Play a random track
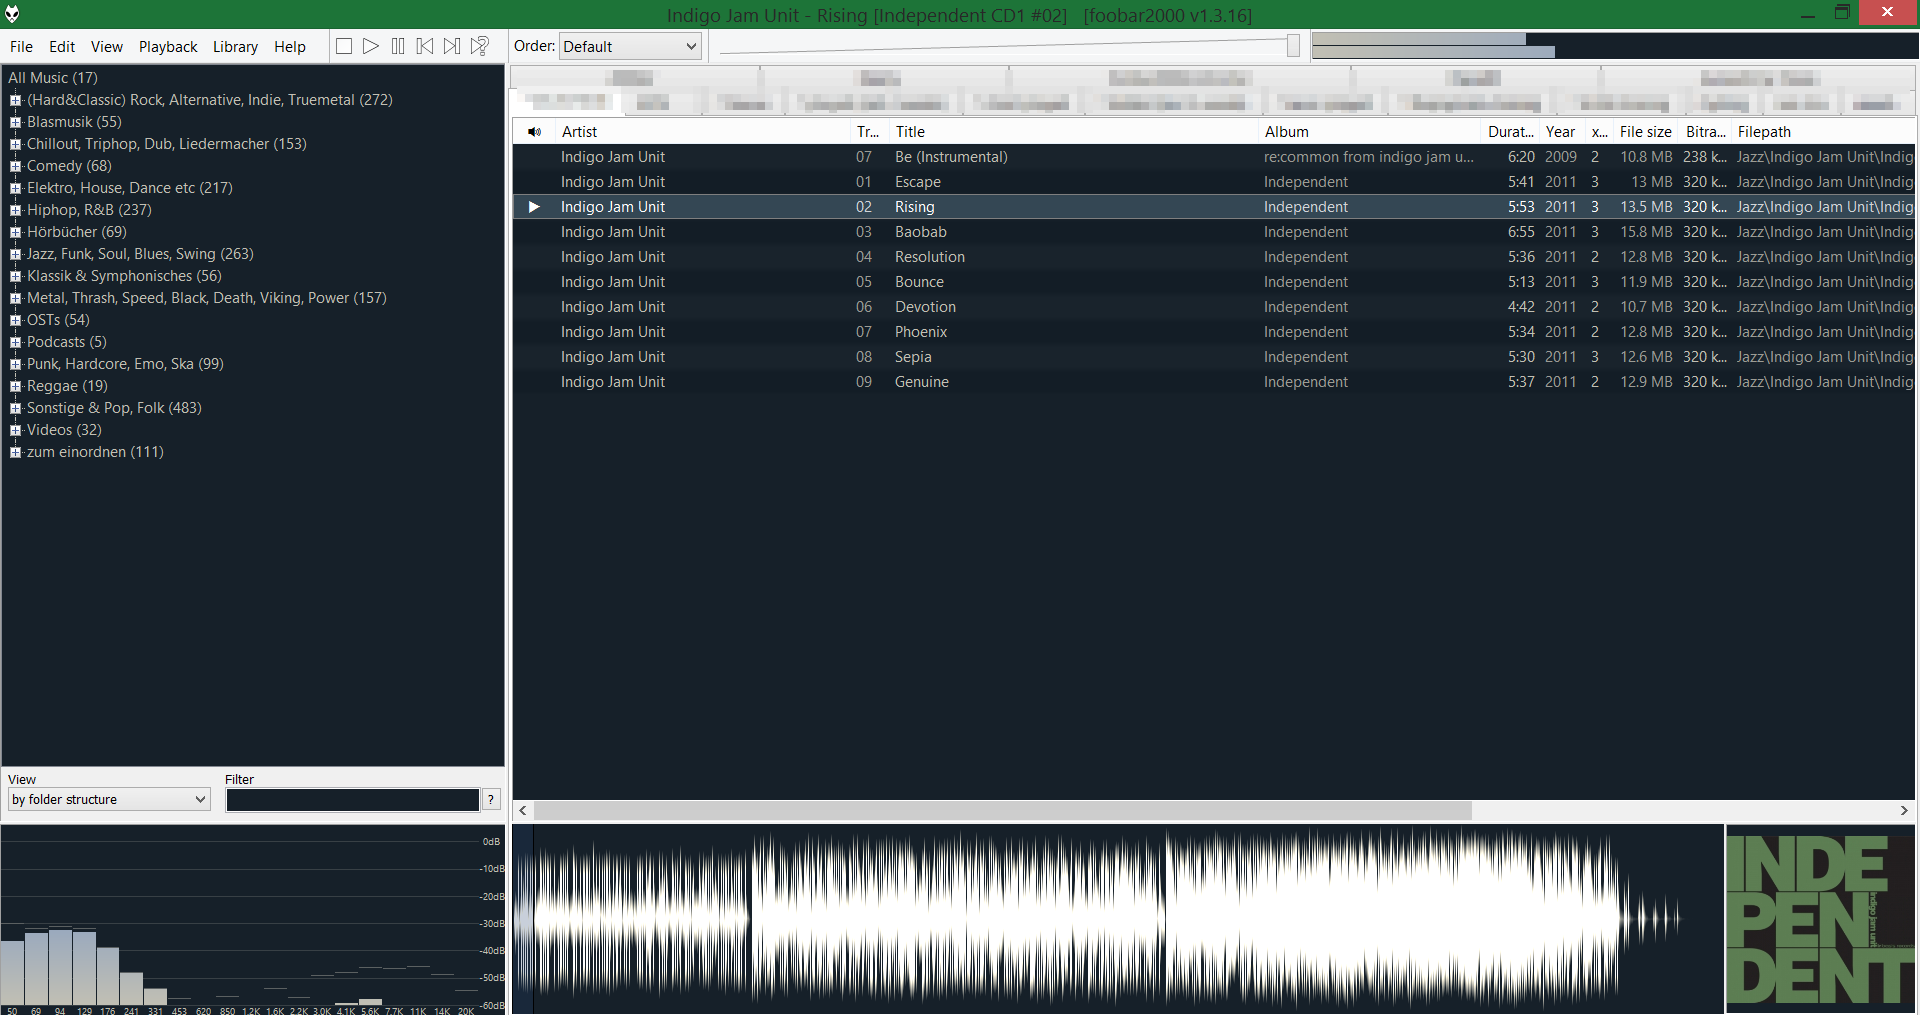1920x1015 pixels. click(480, 46)
